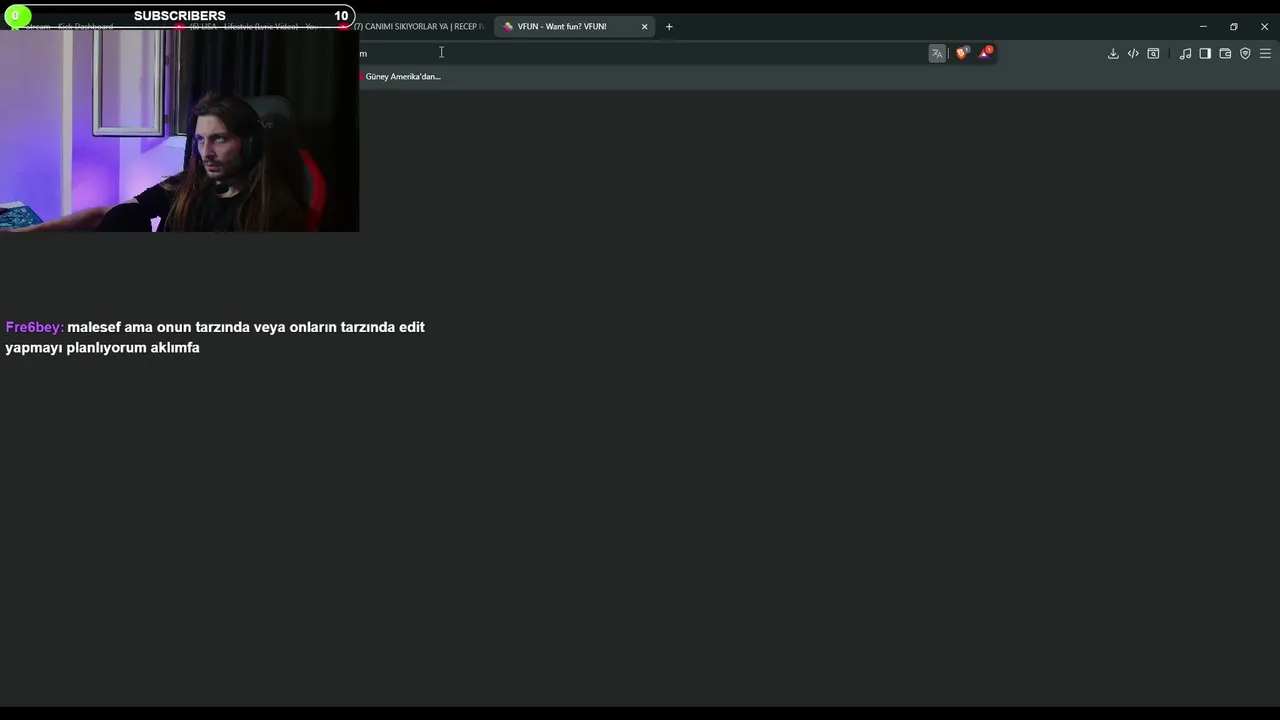Viewport: 1280px width, 720px height.
Task: Click the SUBSCRIBERS goal bar
Action: [x=178, y=16]
